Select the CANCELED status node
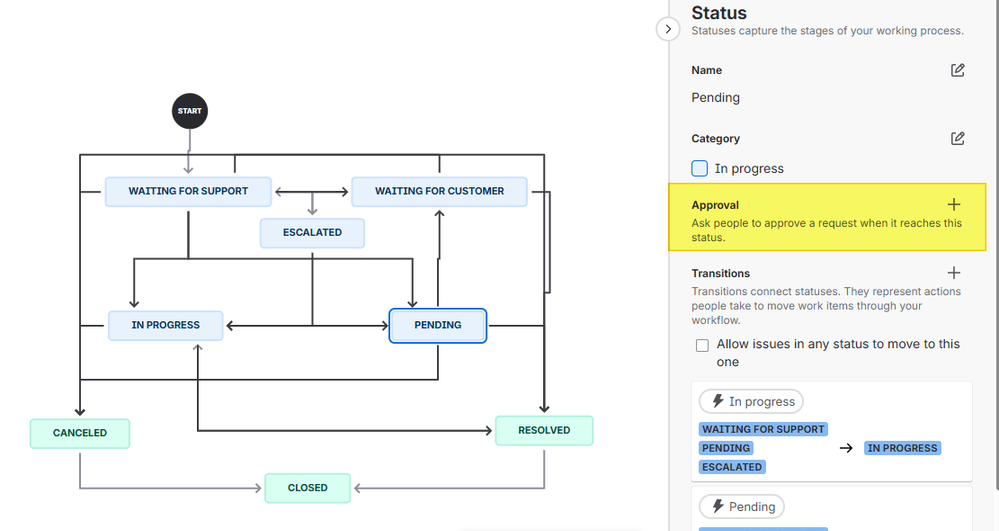The image size is (999, 531). 80,433
